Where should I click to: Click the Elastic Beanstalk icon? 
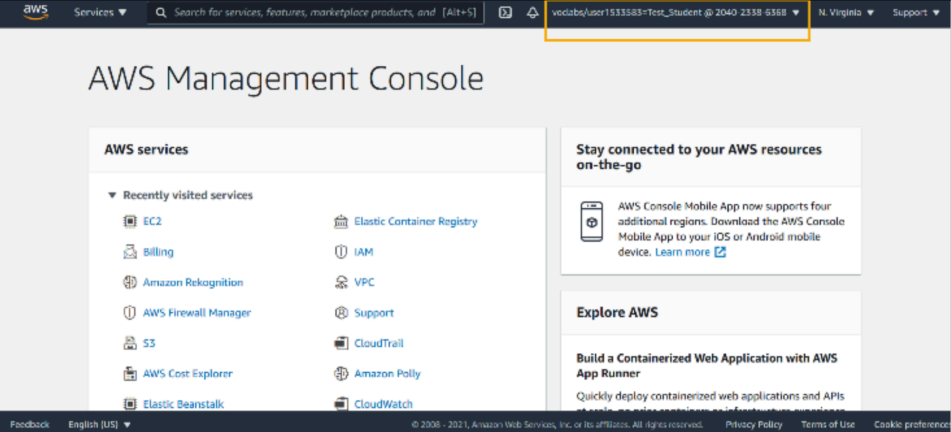129,404
